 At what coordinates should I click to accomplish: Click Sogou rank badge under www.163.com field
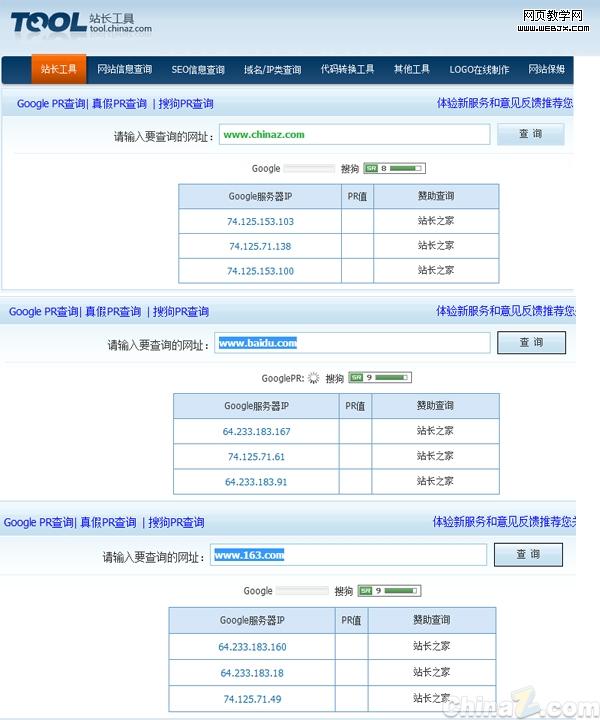click(x=388, y=590)
